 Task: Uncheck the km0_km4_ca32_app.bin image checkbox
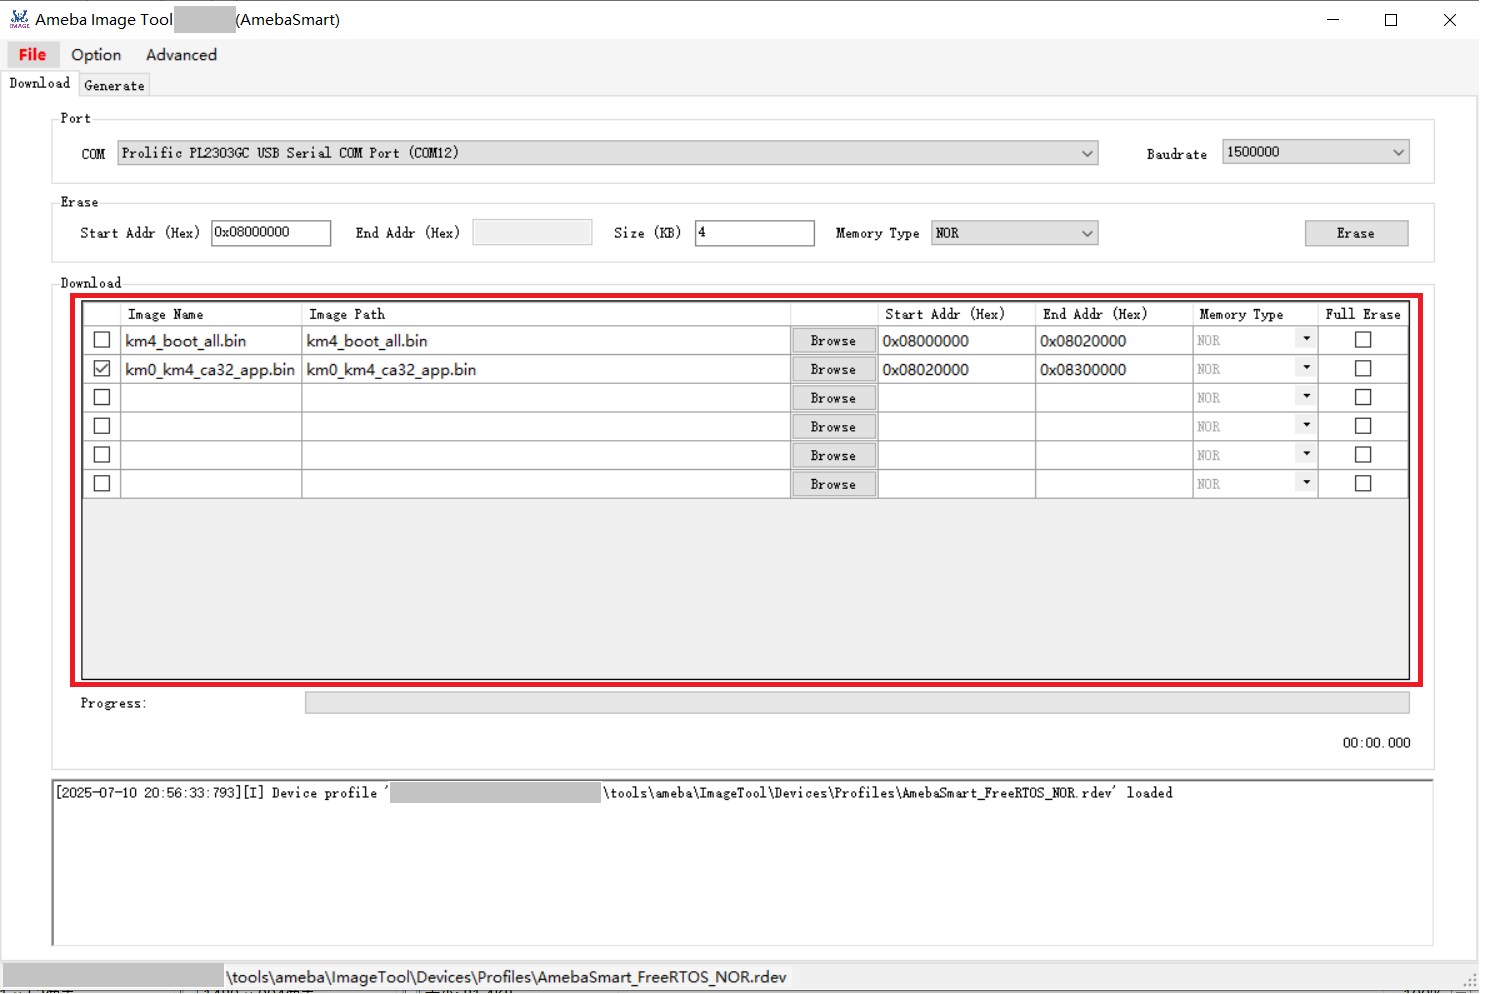point(102,369)
